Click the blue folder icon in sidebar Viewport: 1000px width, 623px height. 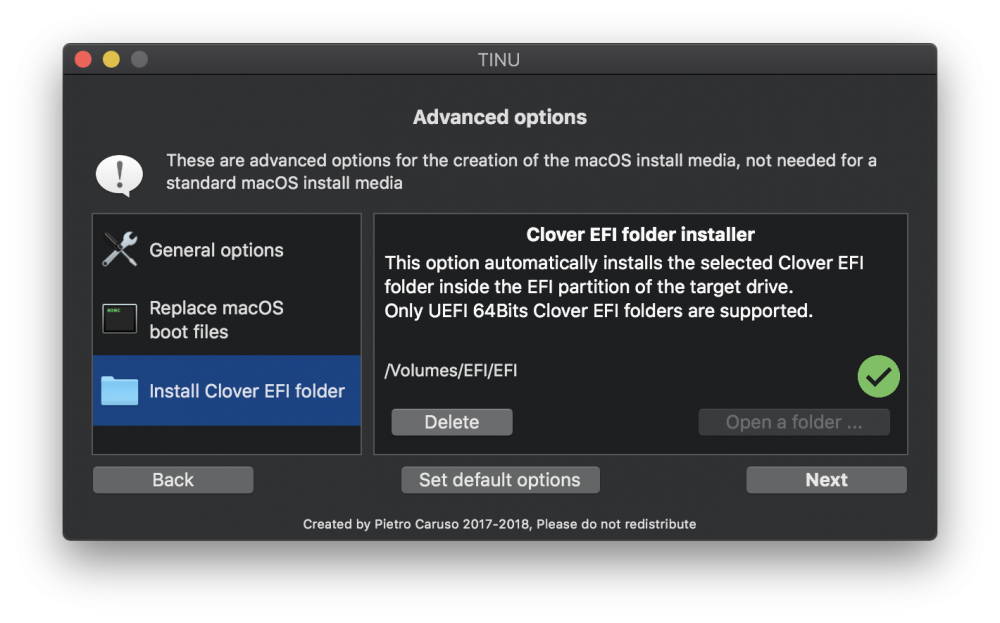(119, 390)
